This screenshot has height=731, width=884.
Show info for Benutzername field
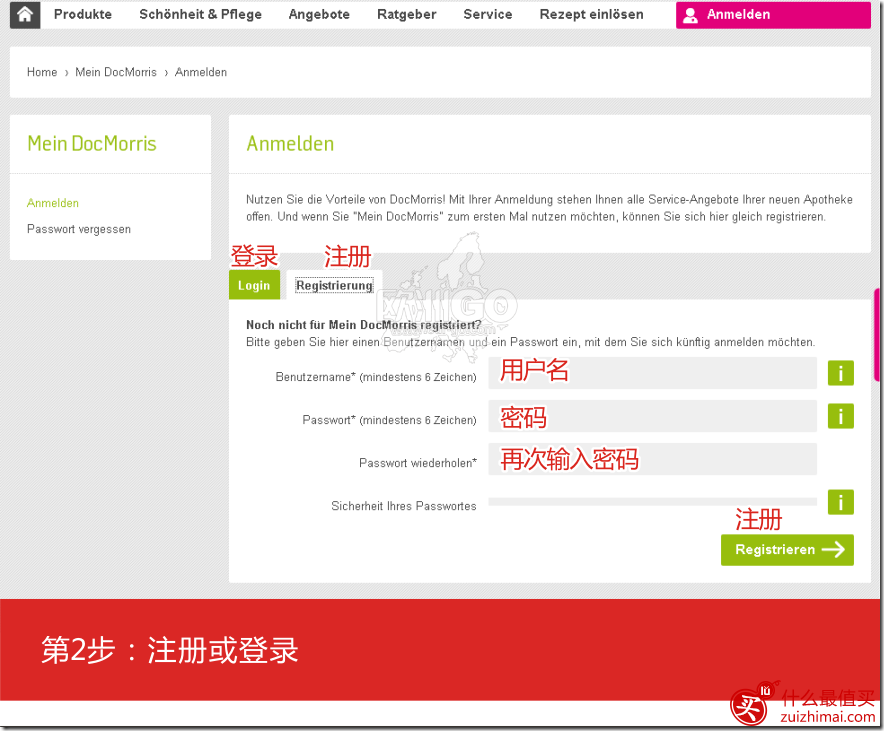(841, 373)
